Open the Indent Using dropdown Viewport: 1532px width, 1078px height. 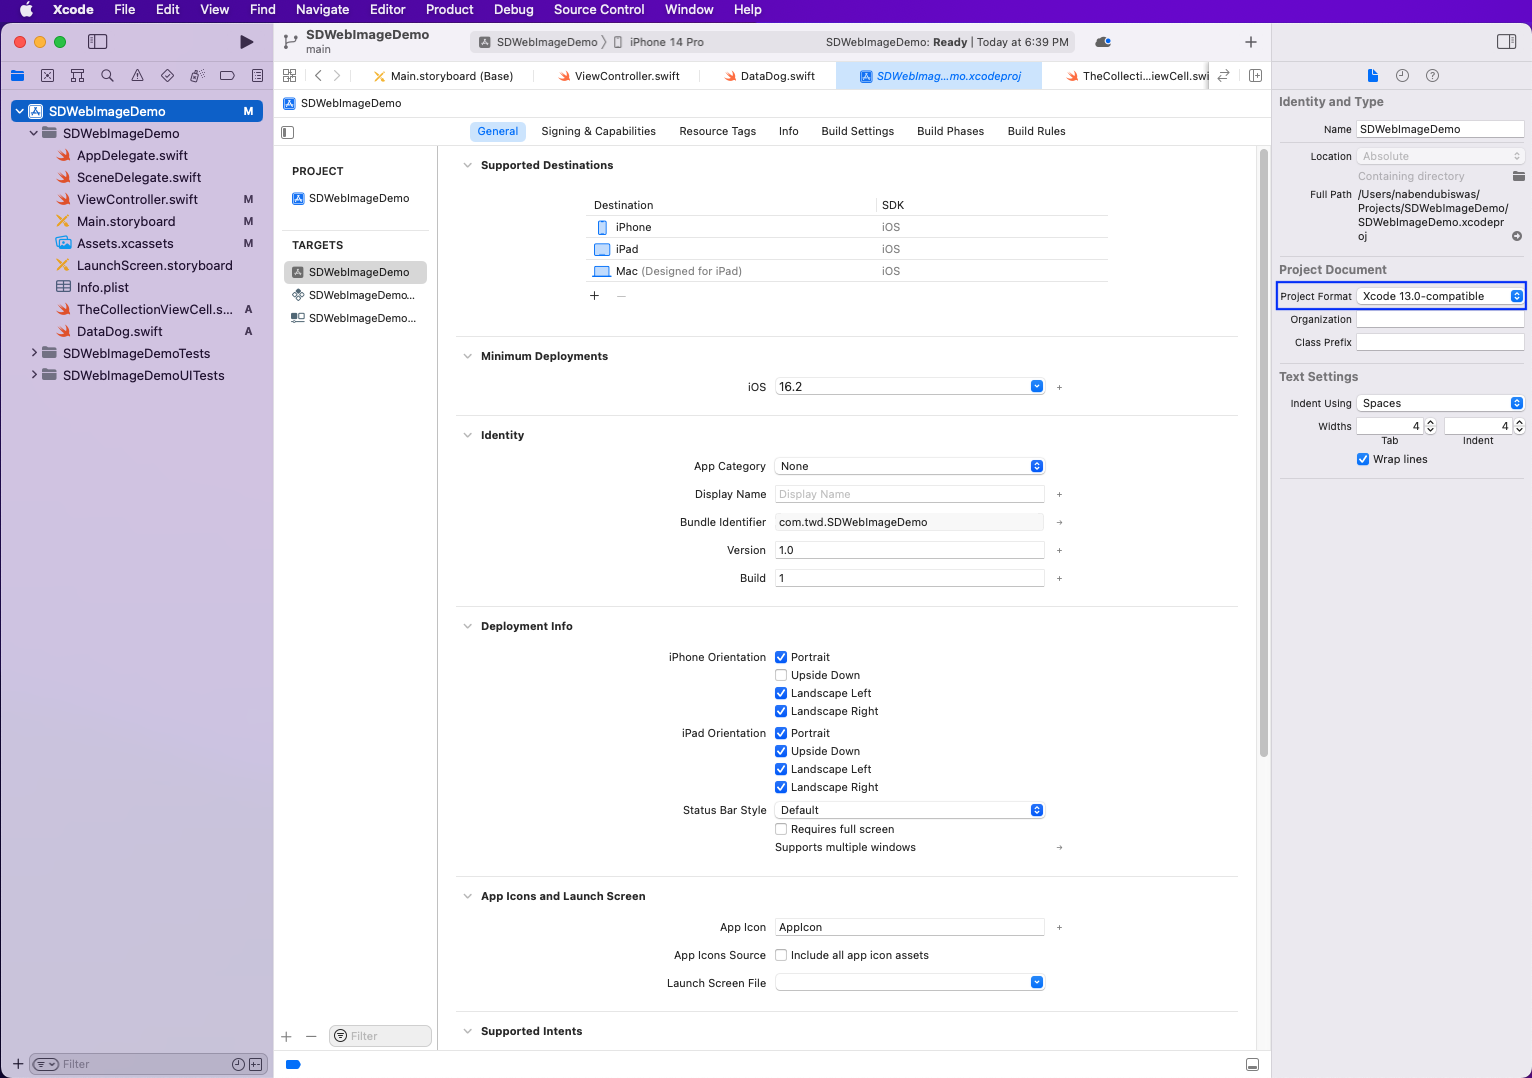coord(1440,403)
